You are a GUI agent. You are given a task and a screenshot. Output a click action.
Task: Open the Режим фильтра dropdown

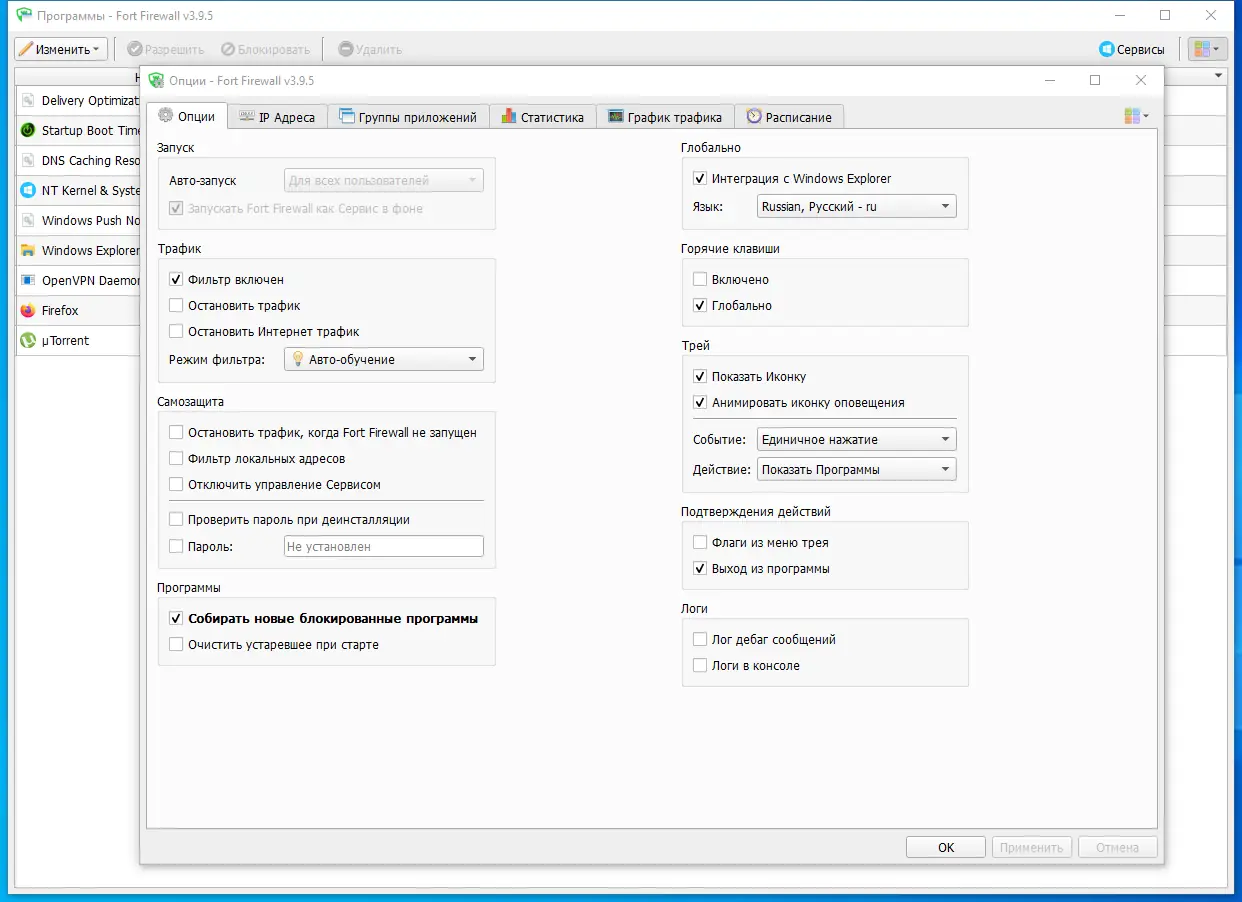click(383, 359)
